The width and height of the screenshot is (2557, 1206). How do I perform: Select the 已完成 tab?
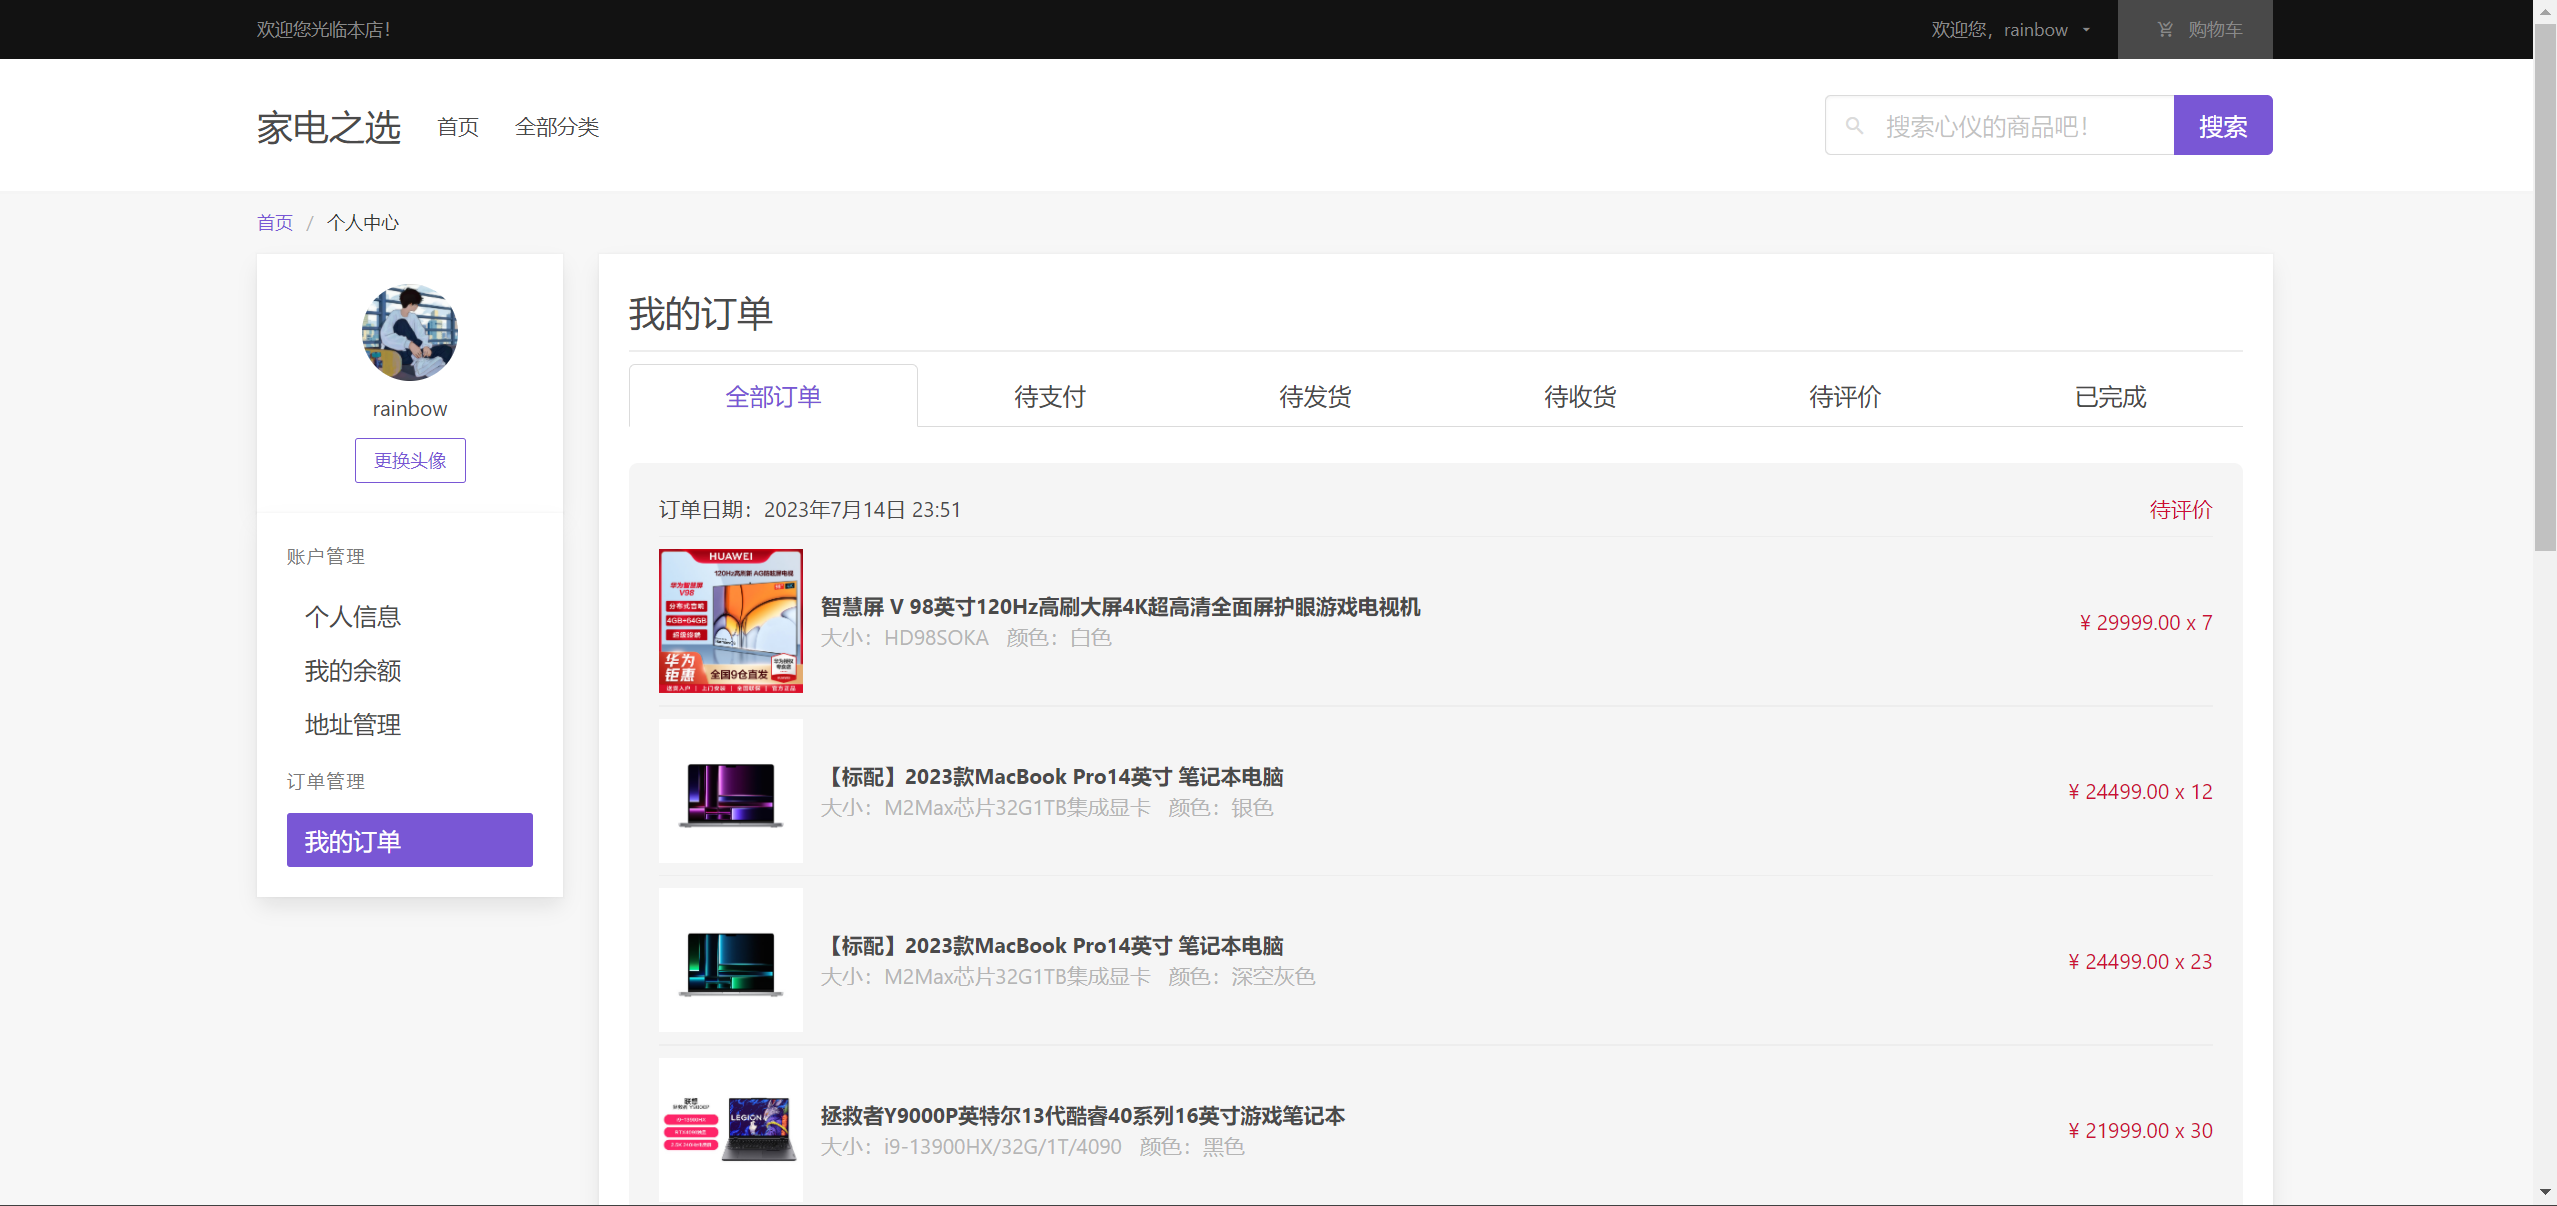pos(2109,397)
